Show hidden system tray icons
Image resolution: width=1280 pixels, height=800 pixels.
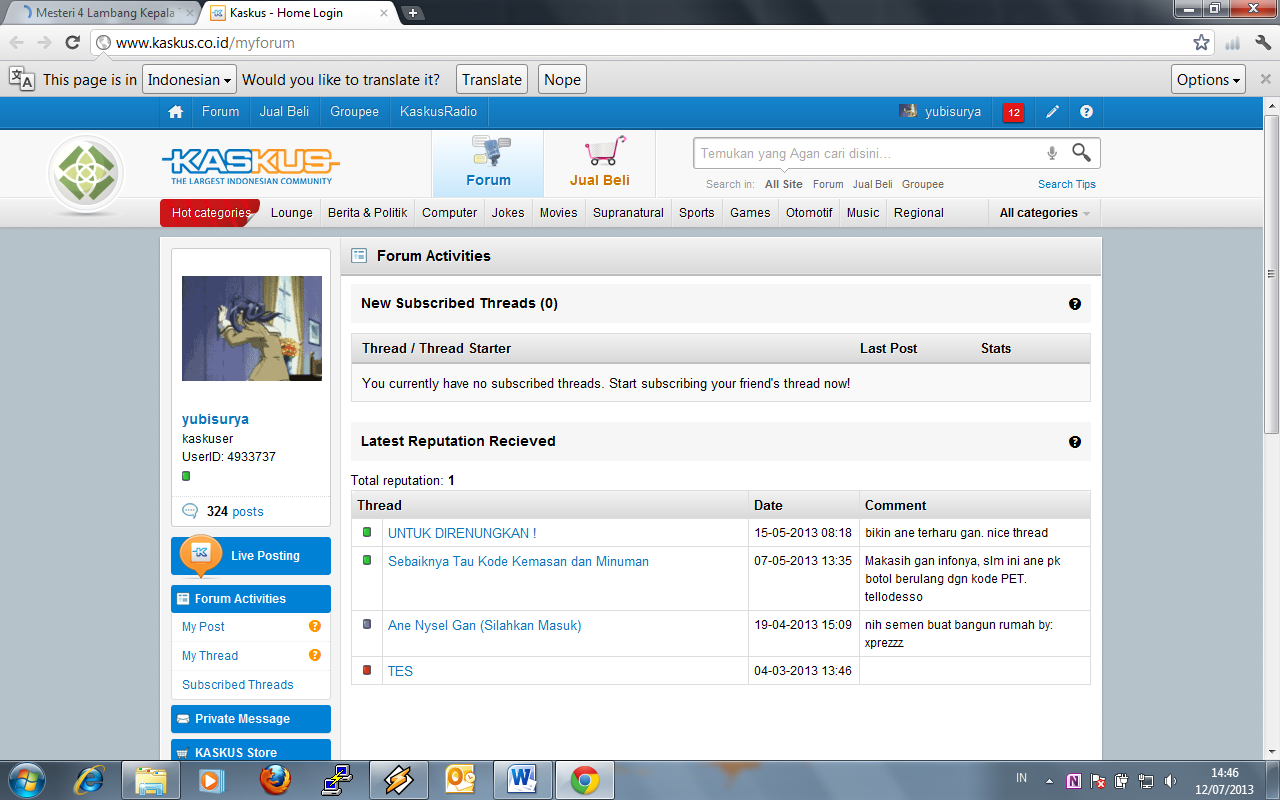pos(1049,781)
